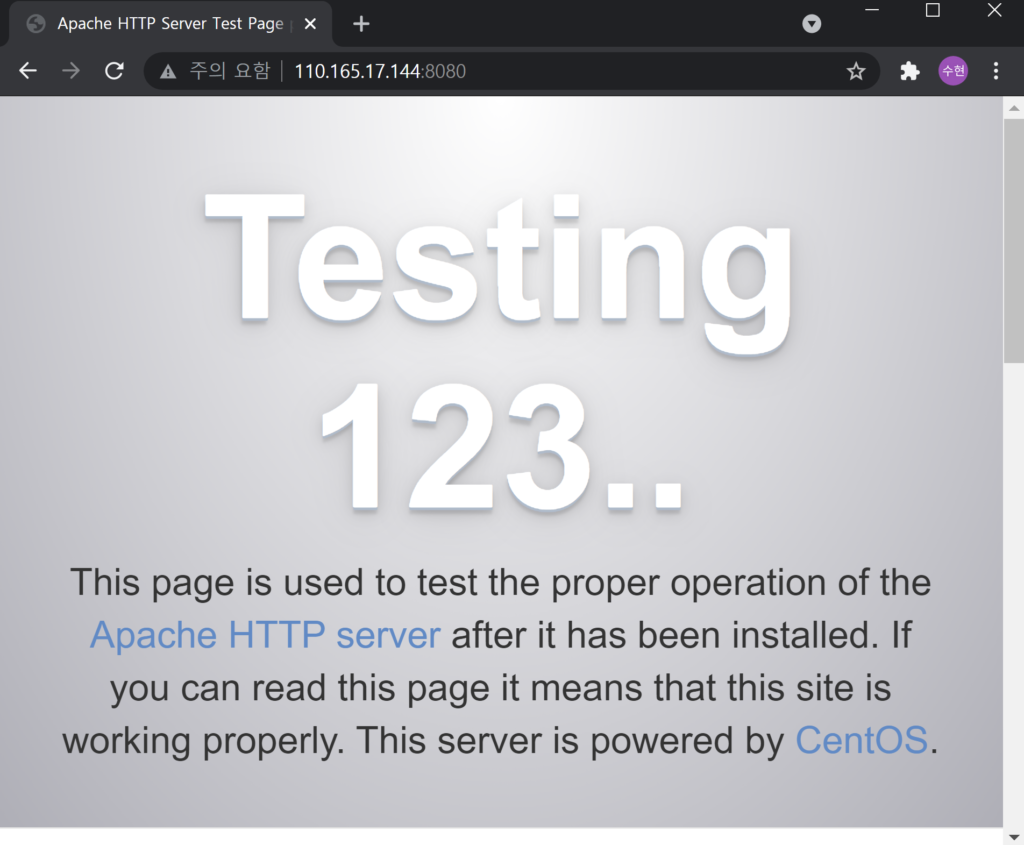
Task: Bookmark this page with the star icon
Action: click(x=856, y=71)
